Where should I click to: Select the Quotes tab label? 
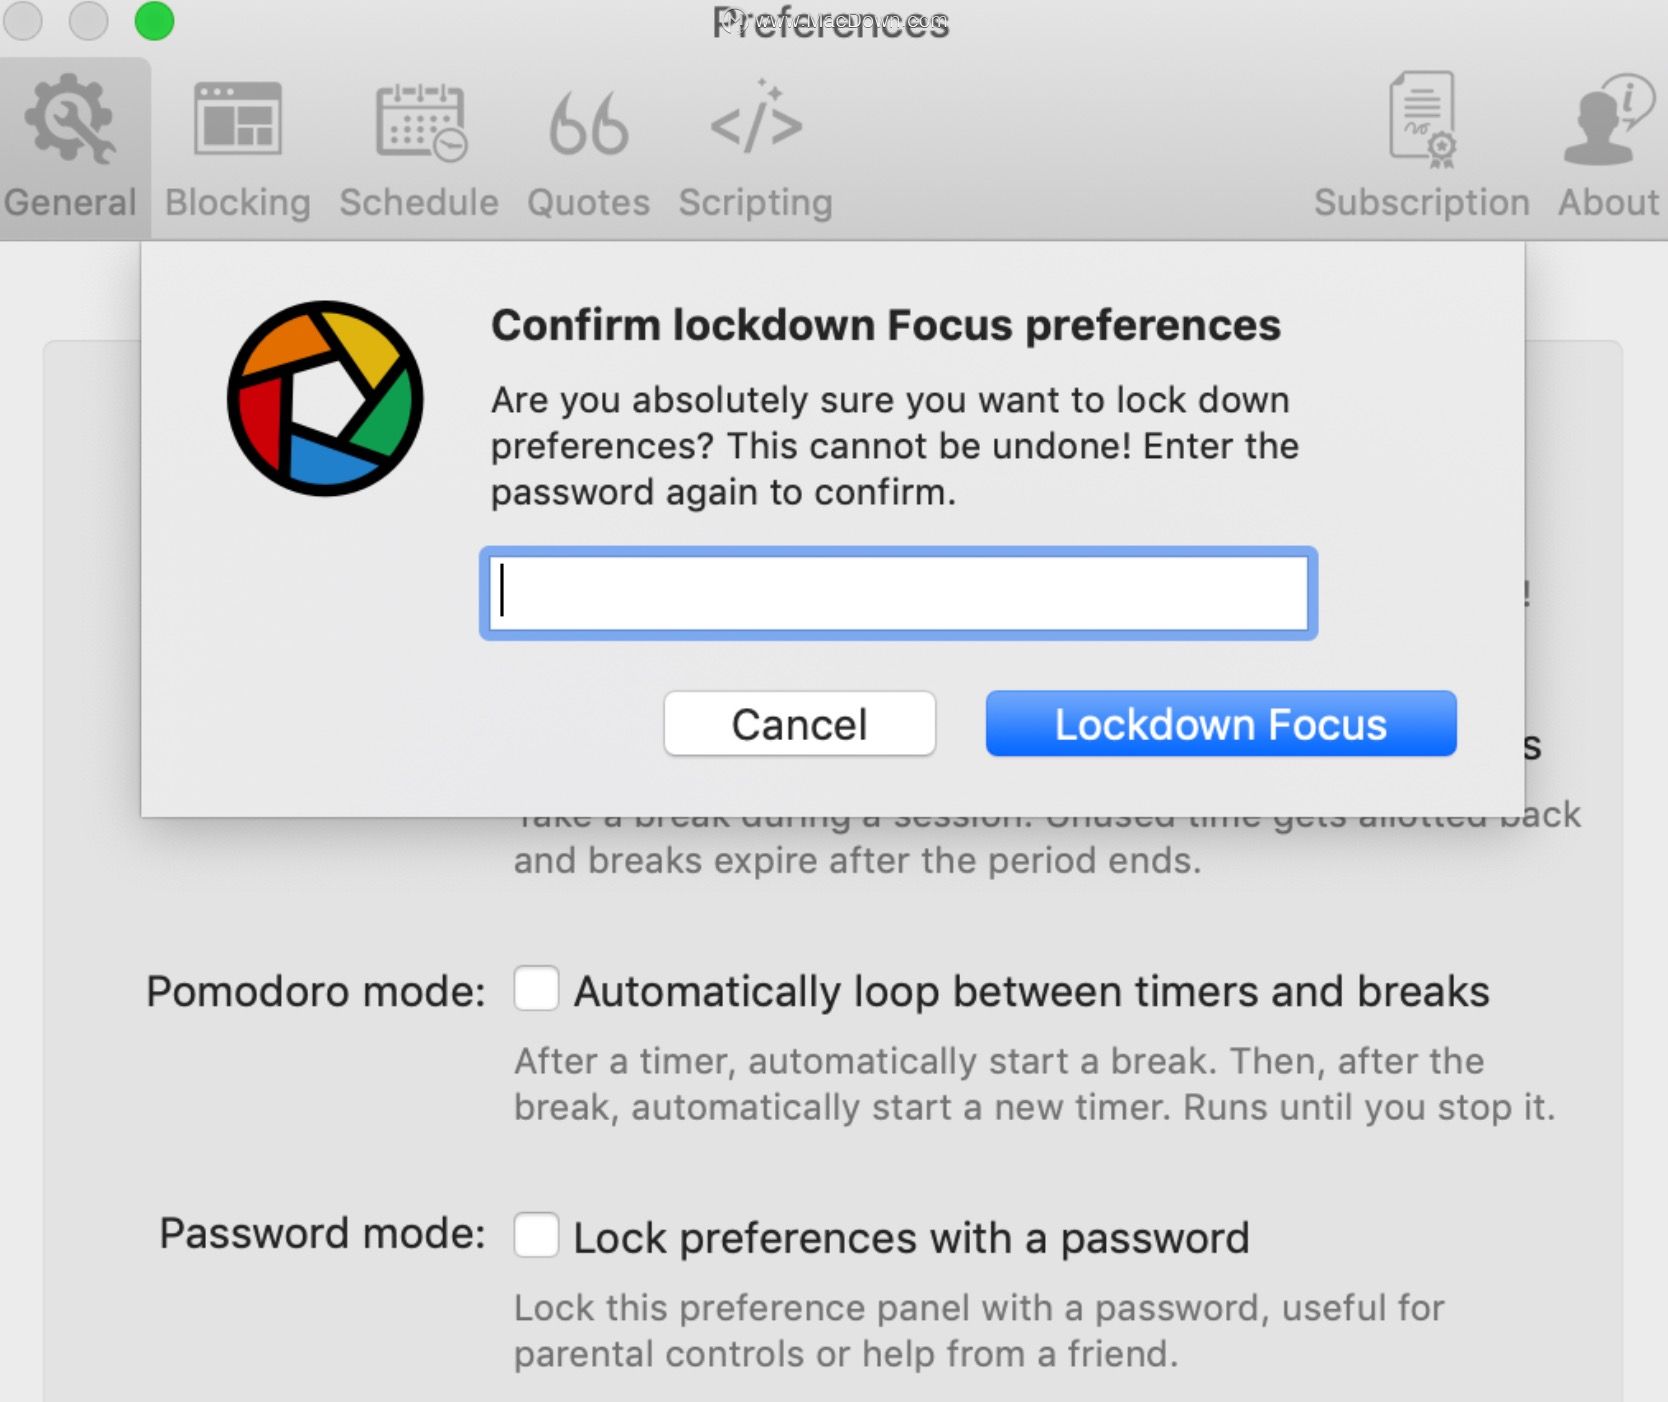[x=589, y=203]
